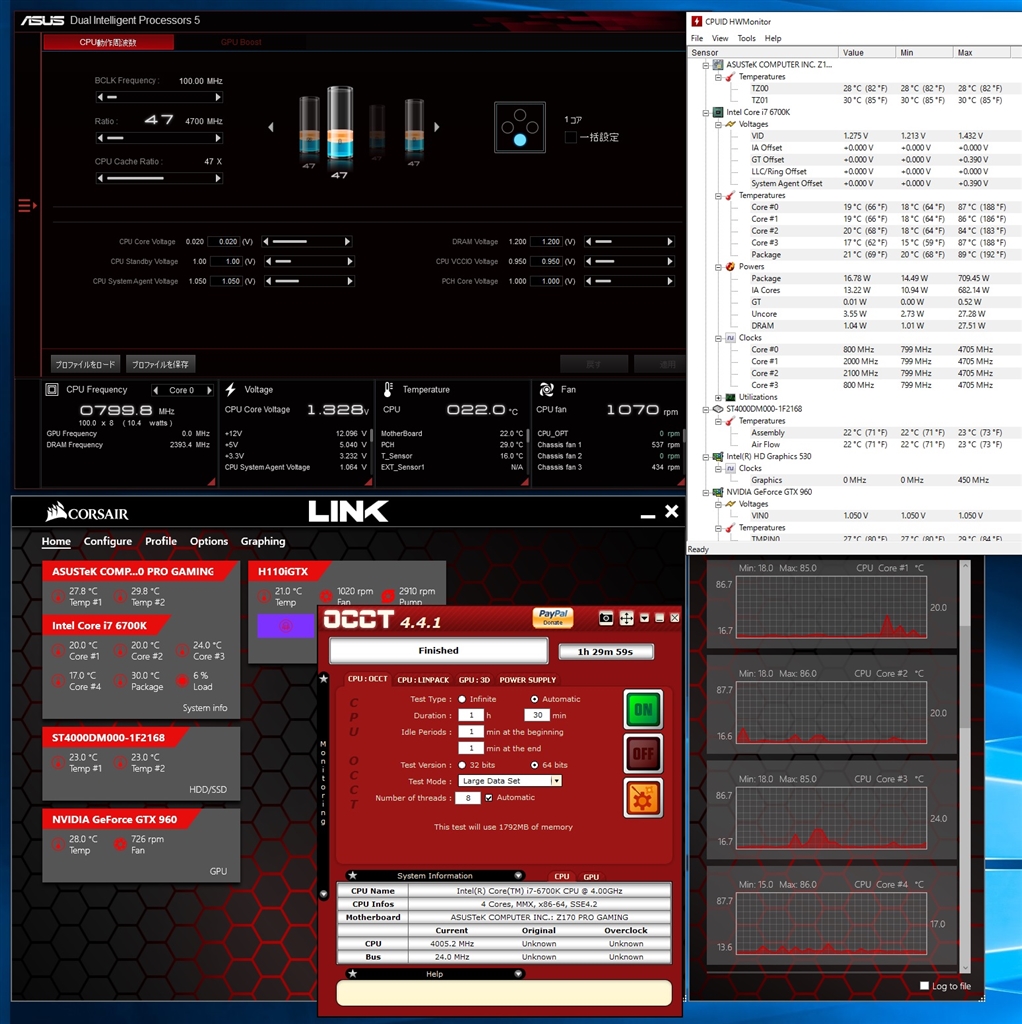Select Infinite test type radio button in OCCT
The width and height of the screenshot is (1022, 1024).
point(462,699)
